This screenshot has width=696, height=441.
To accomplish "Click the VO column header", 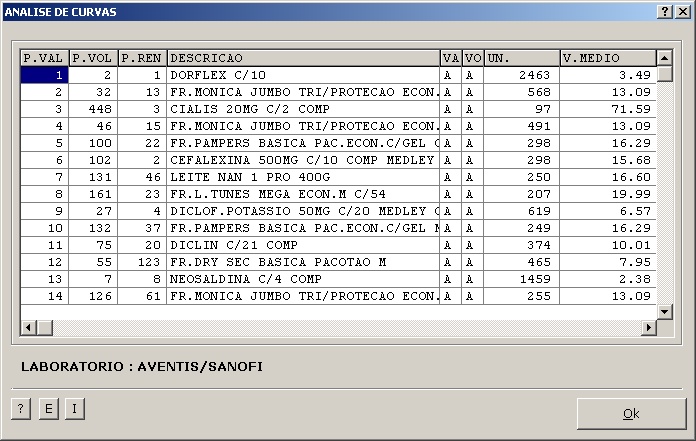I will [x=473, y=58].
